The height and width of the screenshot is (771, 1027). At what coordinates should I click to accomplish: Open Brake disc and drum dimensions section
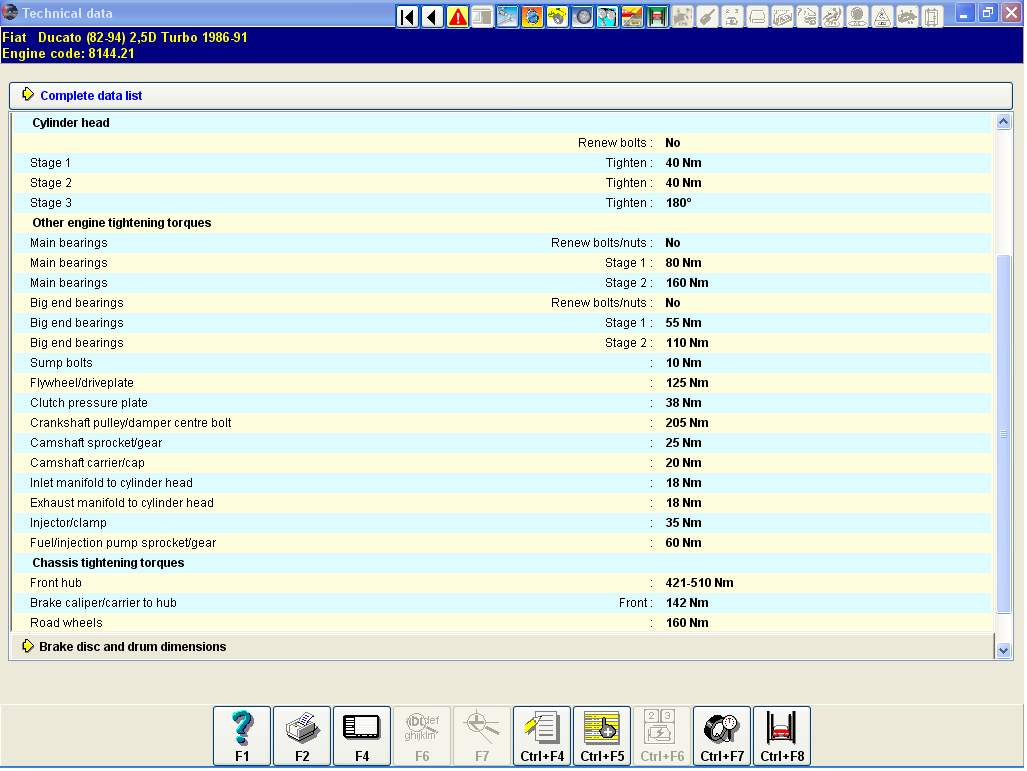[132, 647]
